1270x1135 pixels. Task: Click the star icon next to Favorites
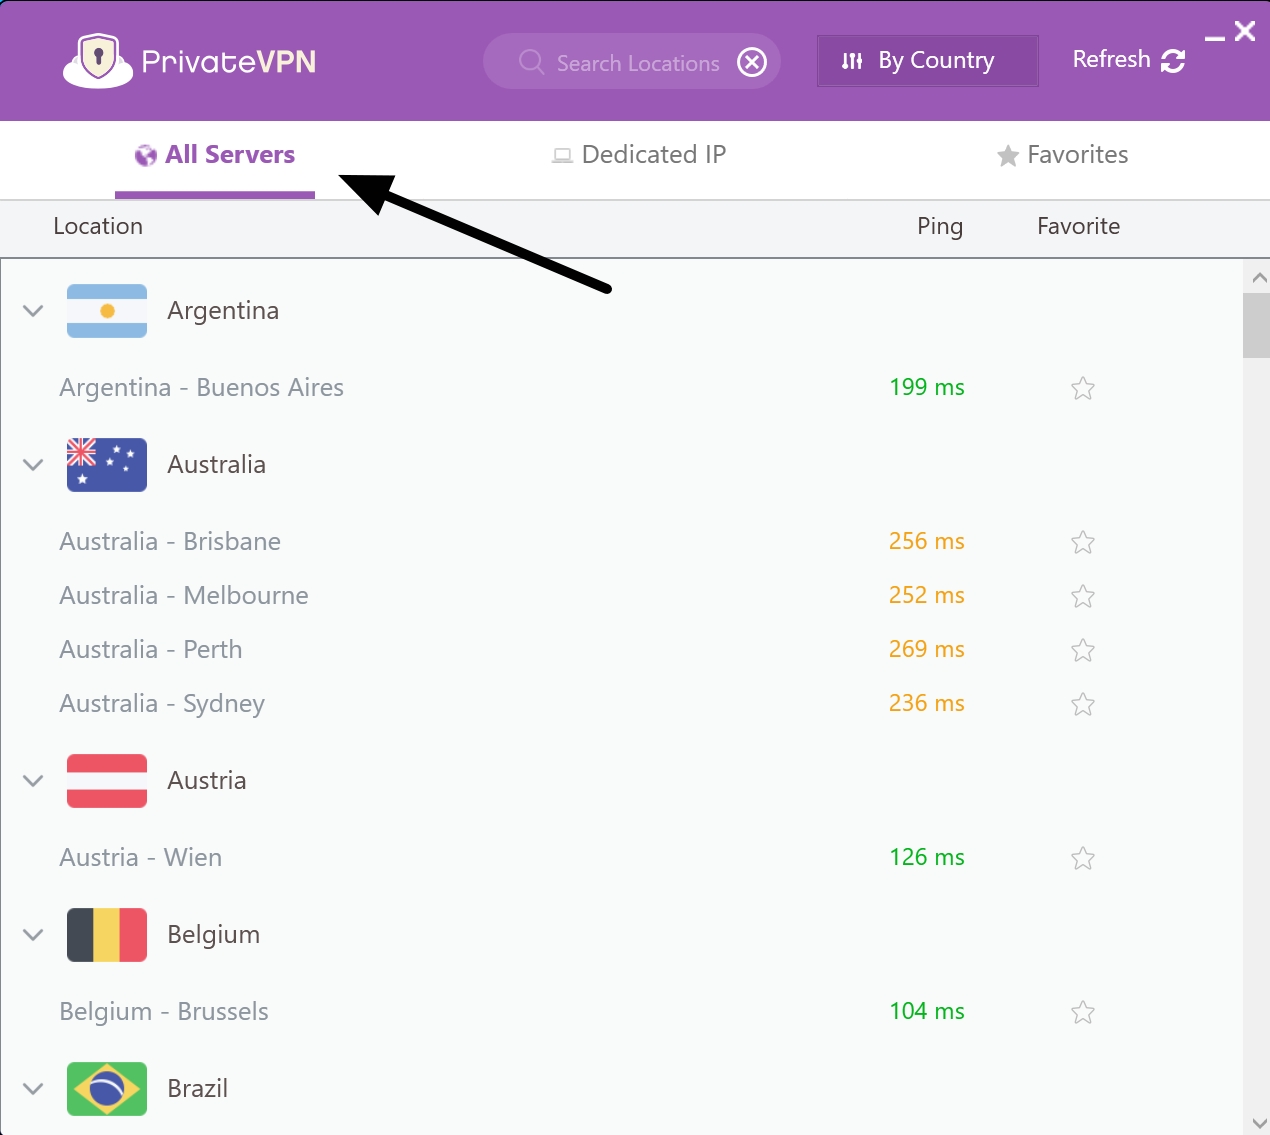pyautogui.click(x=1006, y=155)
